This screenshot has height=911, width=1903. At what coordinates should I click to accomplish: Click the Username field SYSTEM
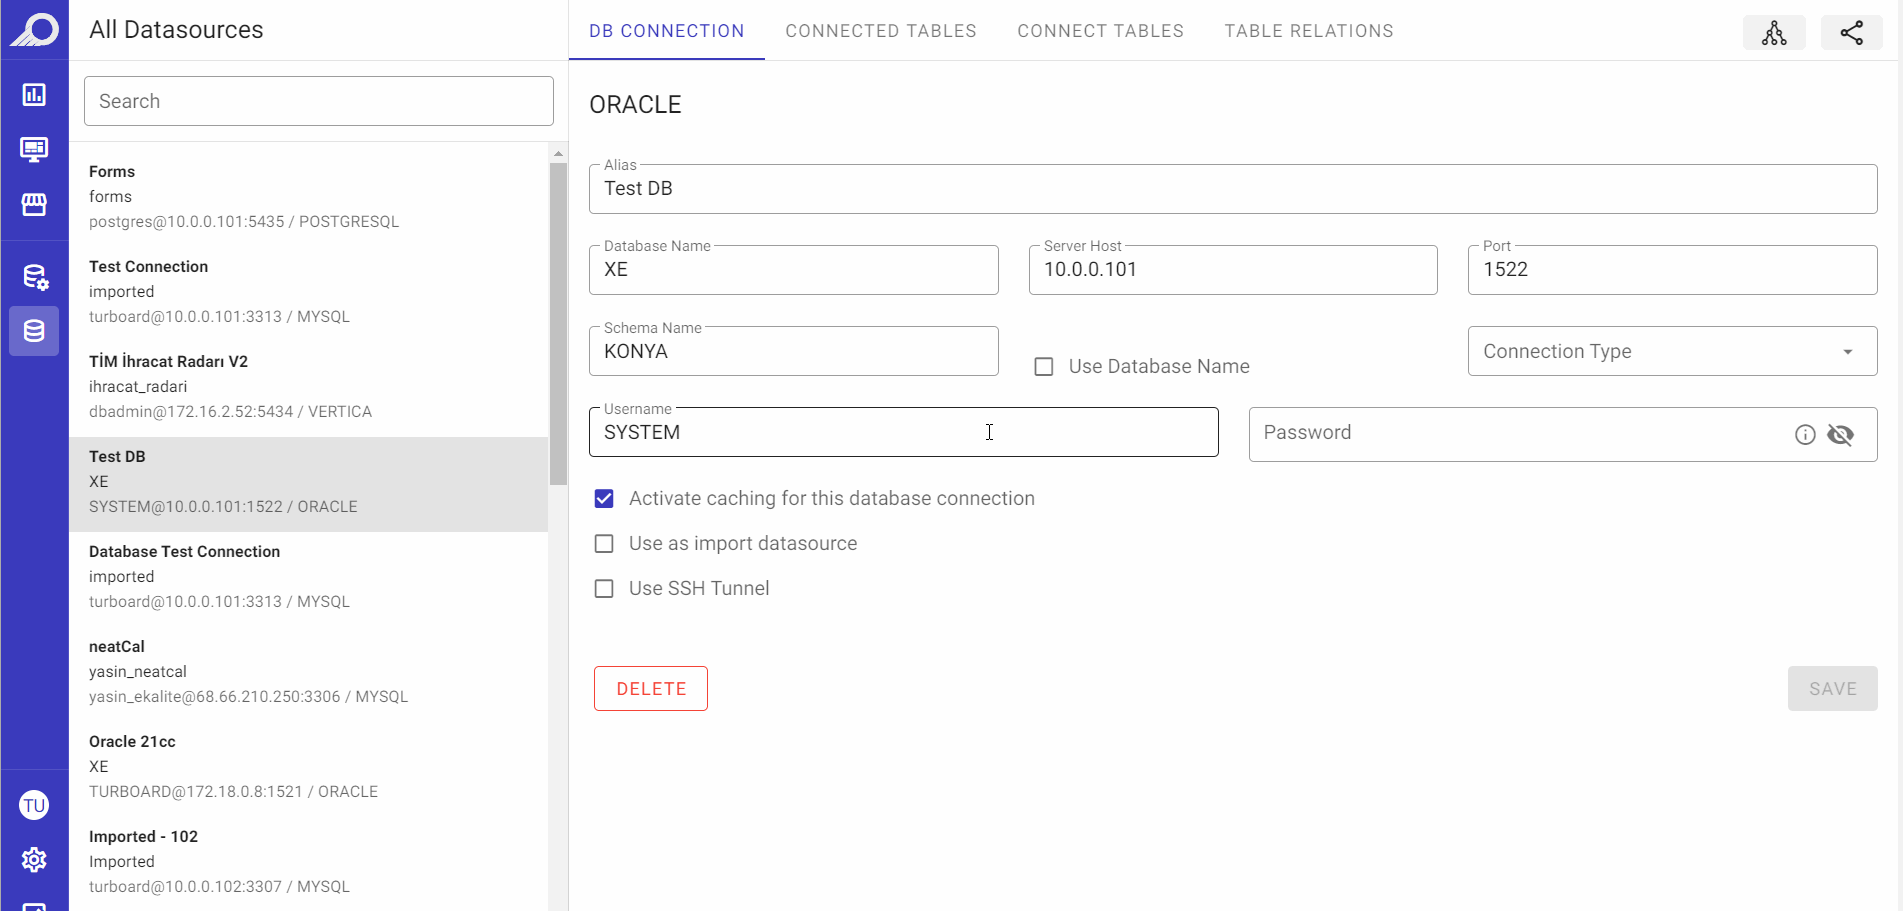click(904, 432)
